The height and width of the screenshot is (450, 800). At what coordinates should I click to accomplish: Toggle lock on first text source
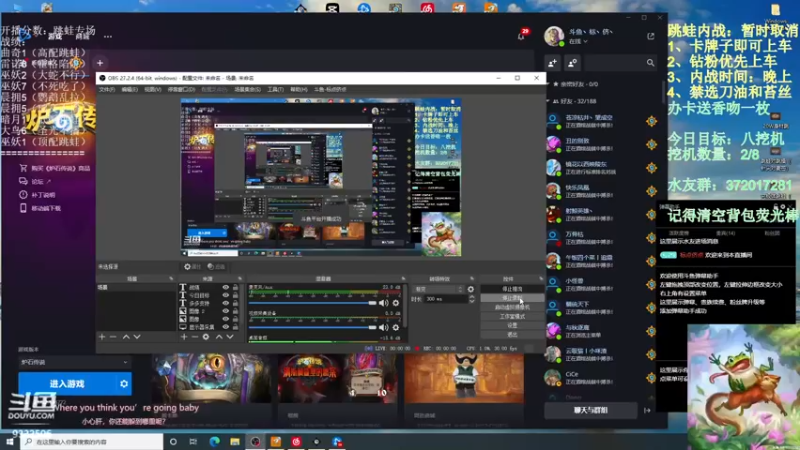coord(235,288)
